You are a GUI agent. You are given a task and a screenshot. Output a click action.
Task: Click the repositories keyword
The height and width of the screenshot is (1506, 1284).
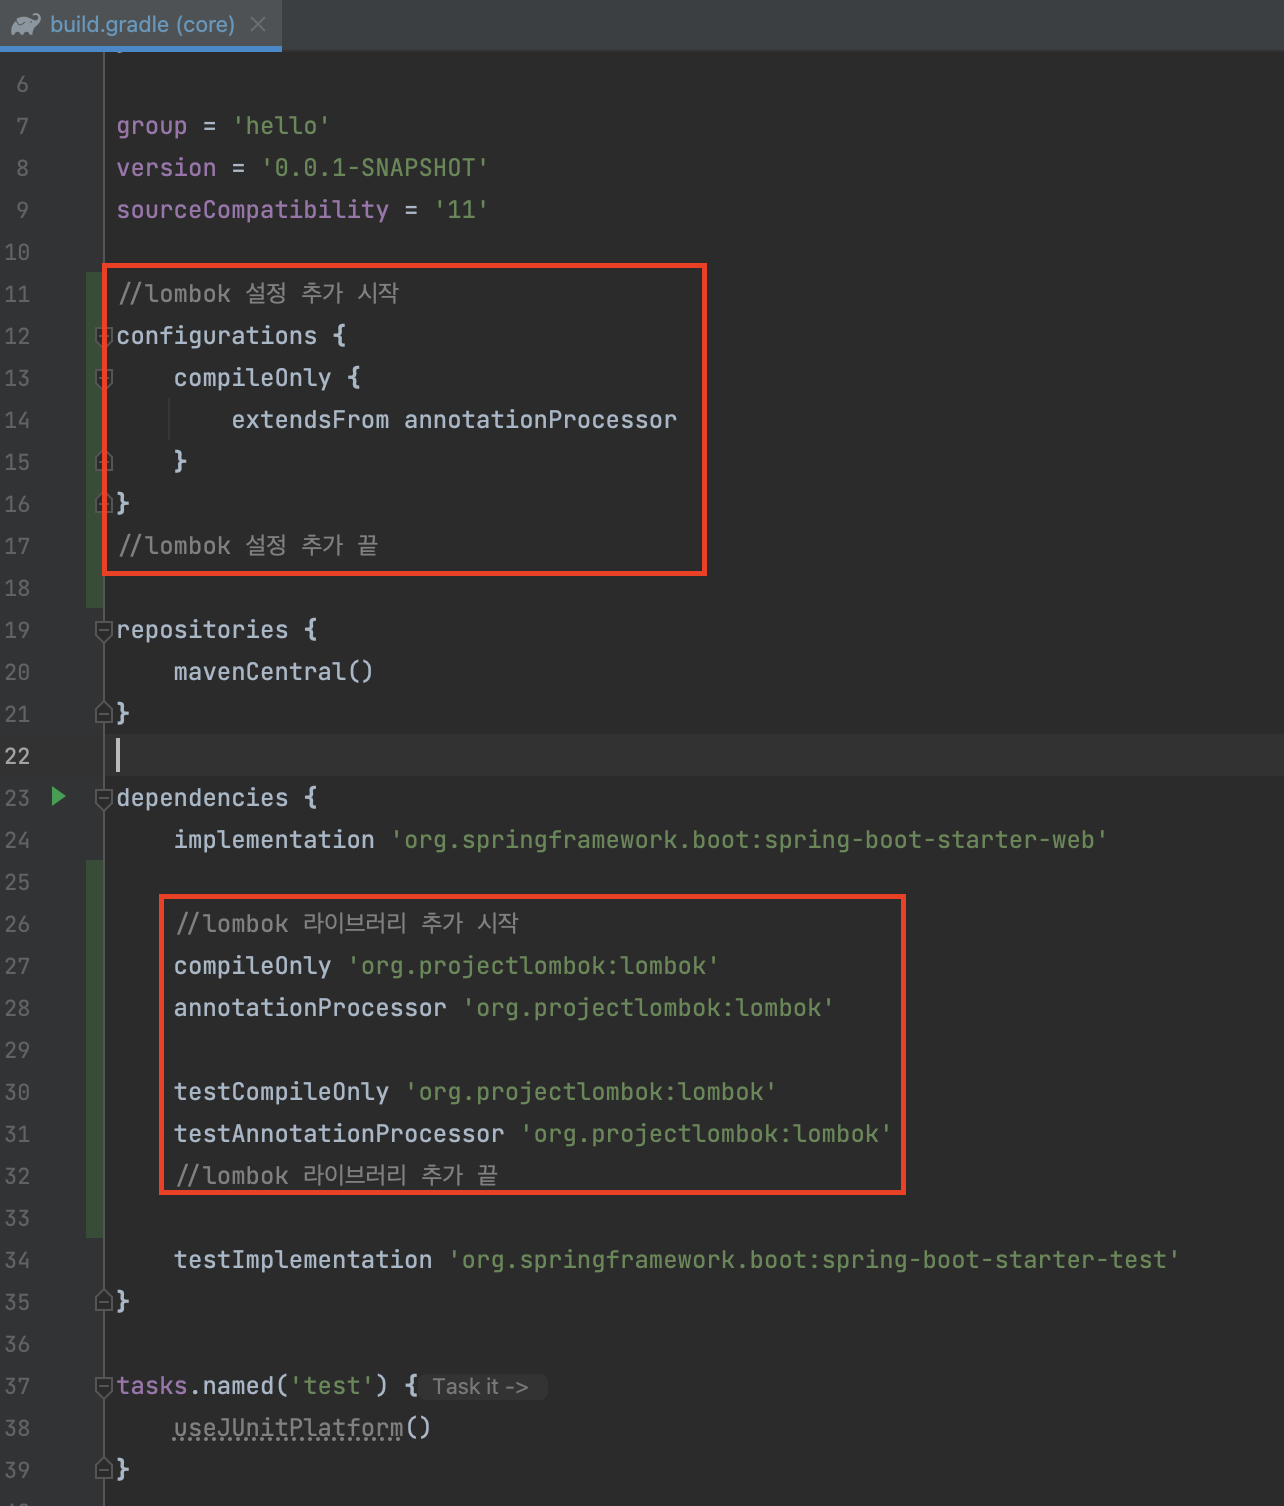click(x=202, y=630)
